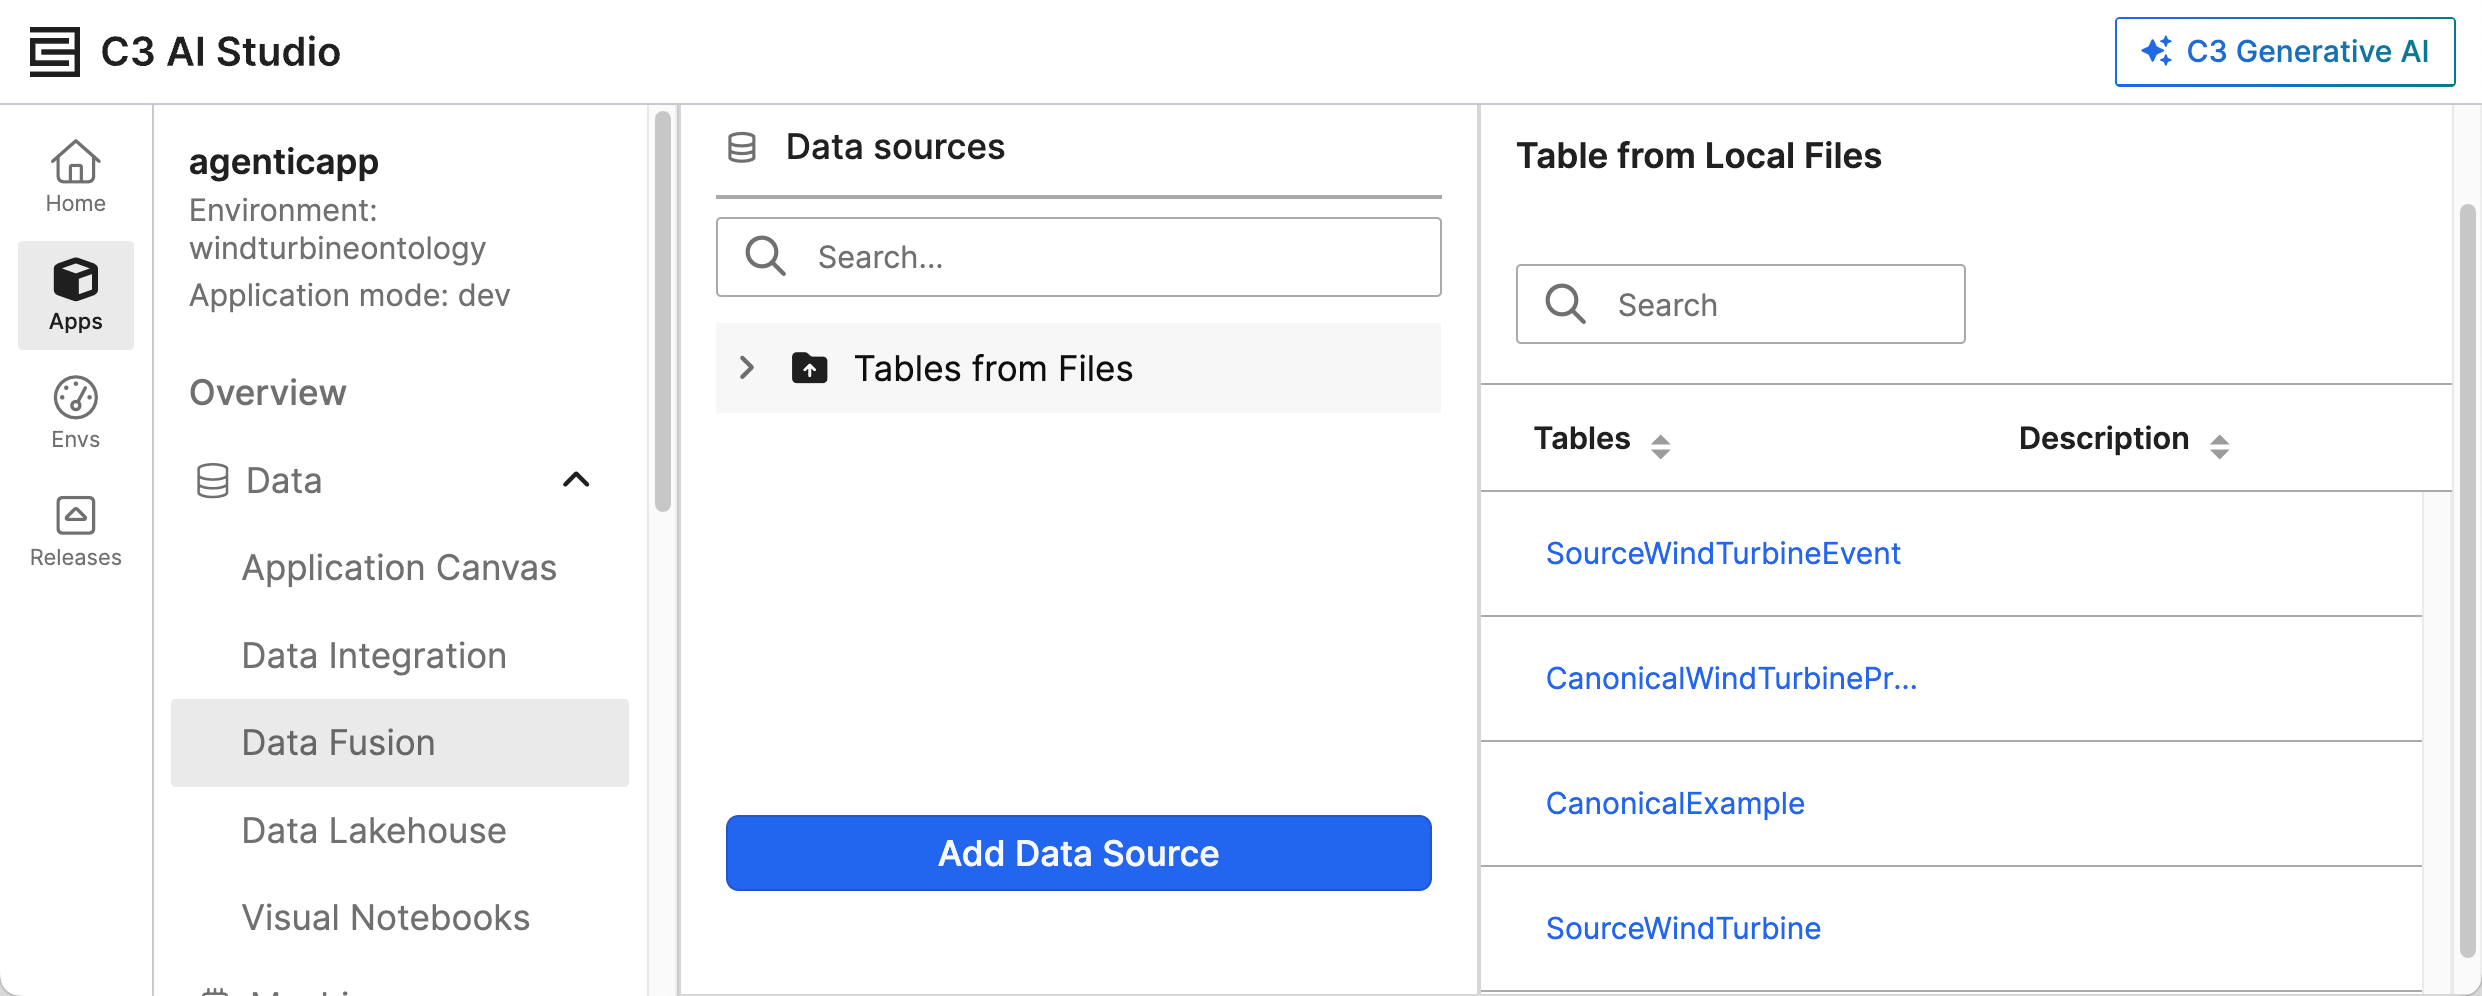The height and width of the screenshot is (996, 2482).
Task: Click the Add Data Source button
Action: 1078,853
